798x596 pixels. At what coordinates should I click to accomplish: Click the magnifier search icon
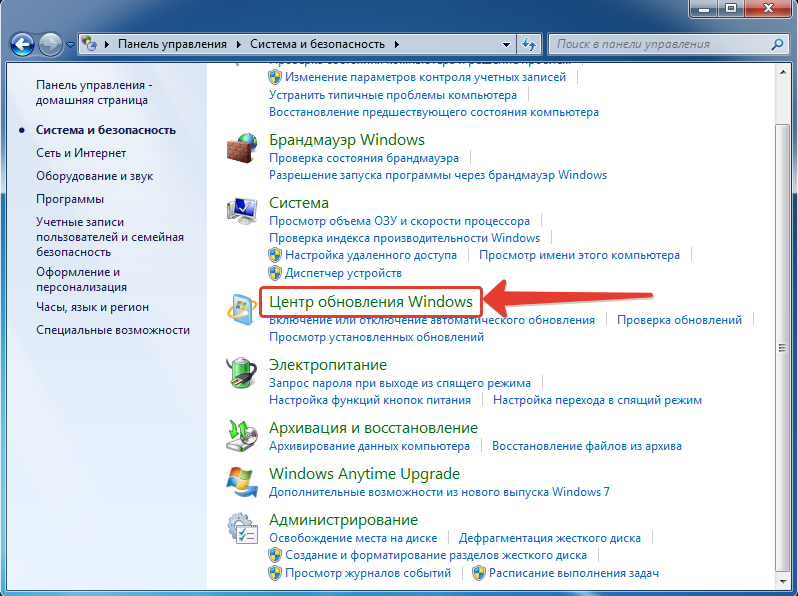coord(777,44)
